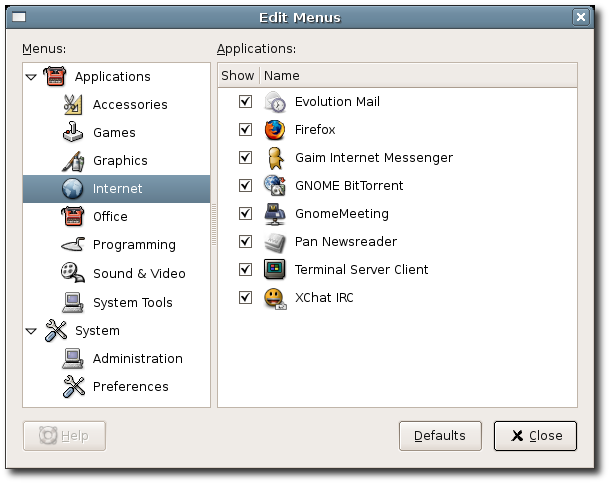Click the Accessories scissors icon
Viewport: 610px width, 484px height.
coord(72,104)
